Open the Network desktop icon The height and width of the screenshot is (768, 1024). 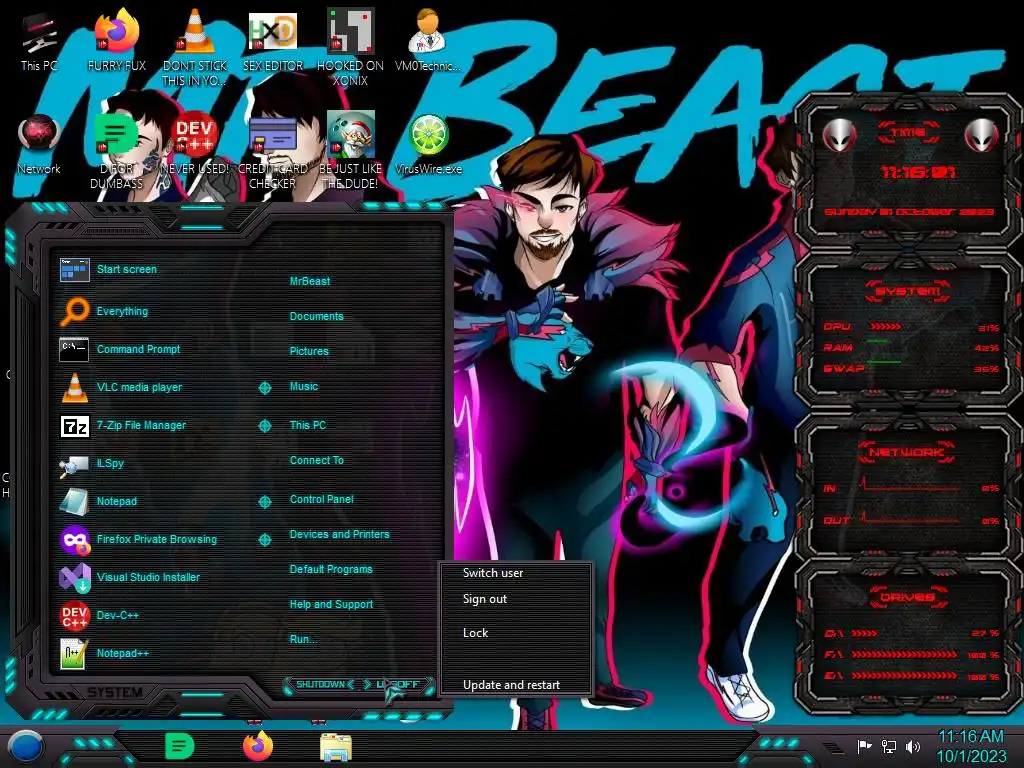pyautogui.click(x=39, y=144)
